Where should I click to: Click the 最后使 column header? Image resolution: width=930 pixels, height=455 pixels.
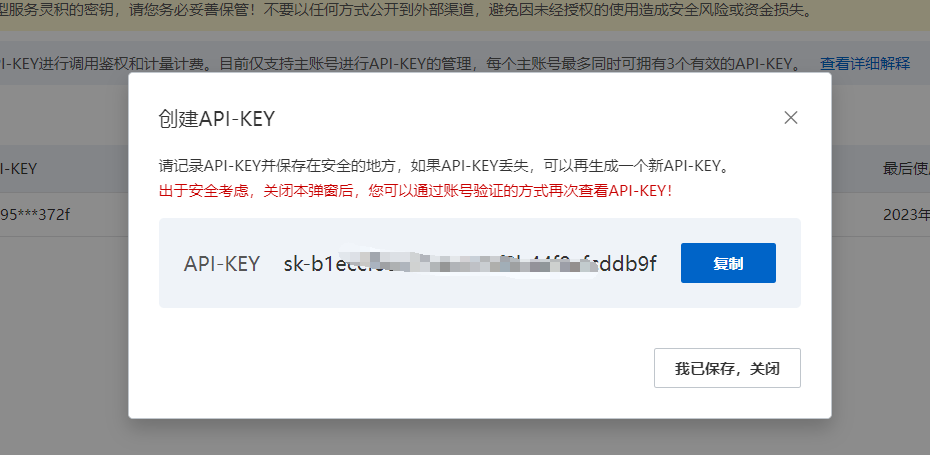[906, 169]
